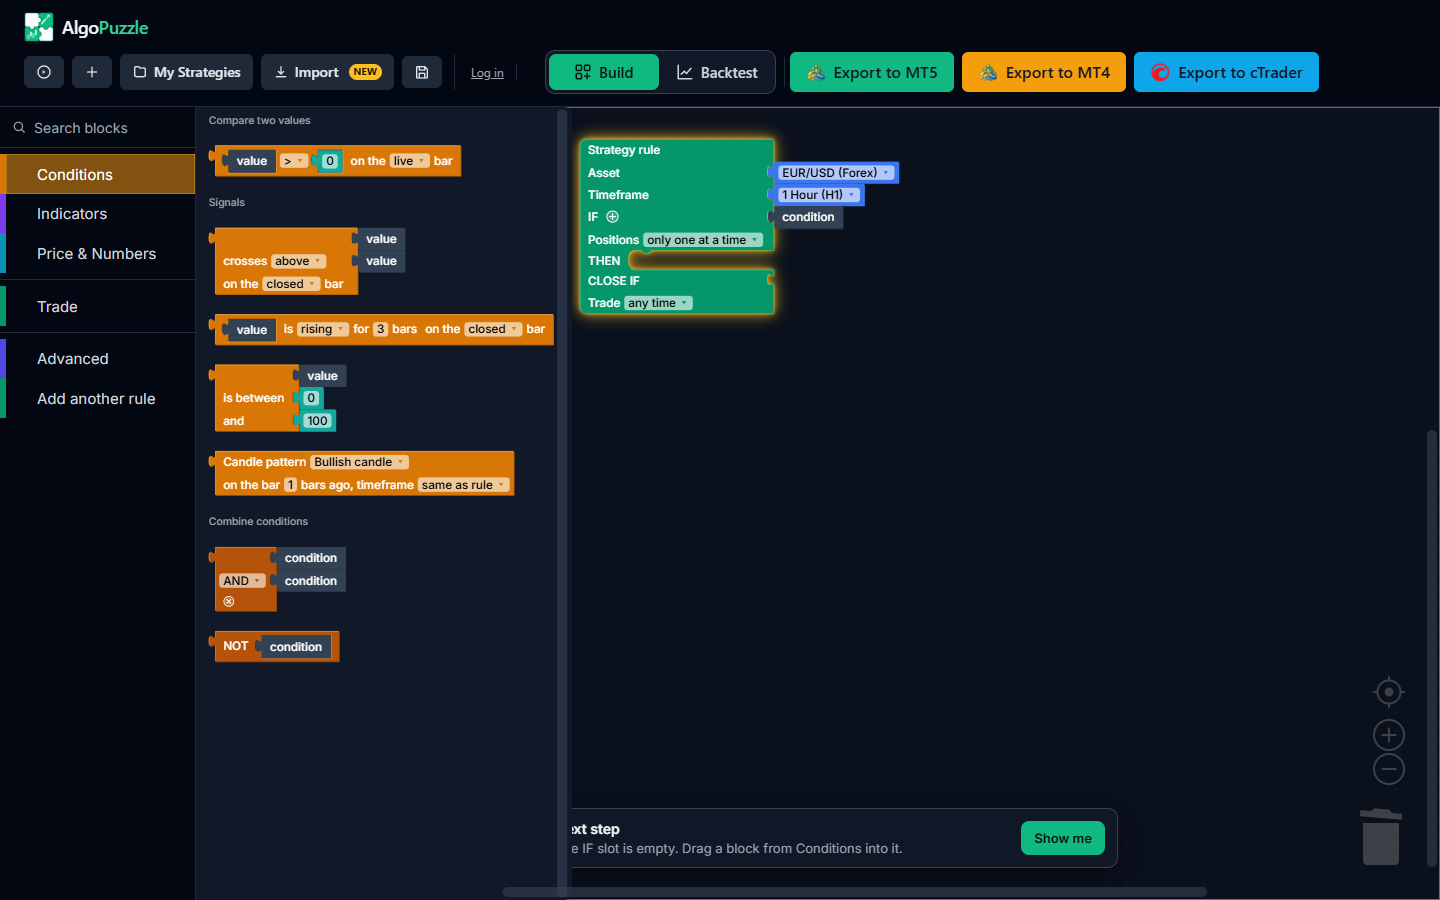Click the AlgoPuzzle logo icon
Image resolution: width=1440 pixels, height=900 pixels.
[39, 27]
